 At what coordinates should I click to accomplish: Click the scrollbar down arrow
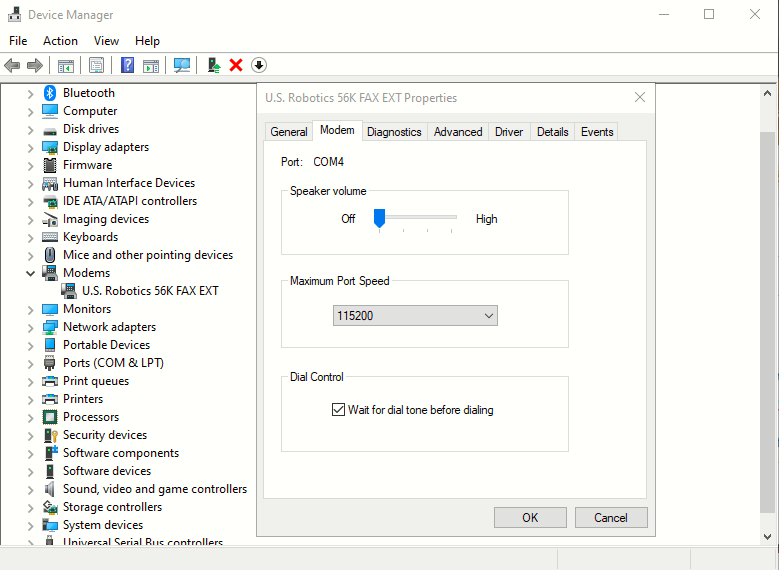coord(767,536)
